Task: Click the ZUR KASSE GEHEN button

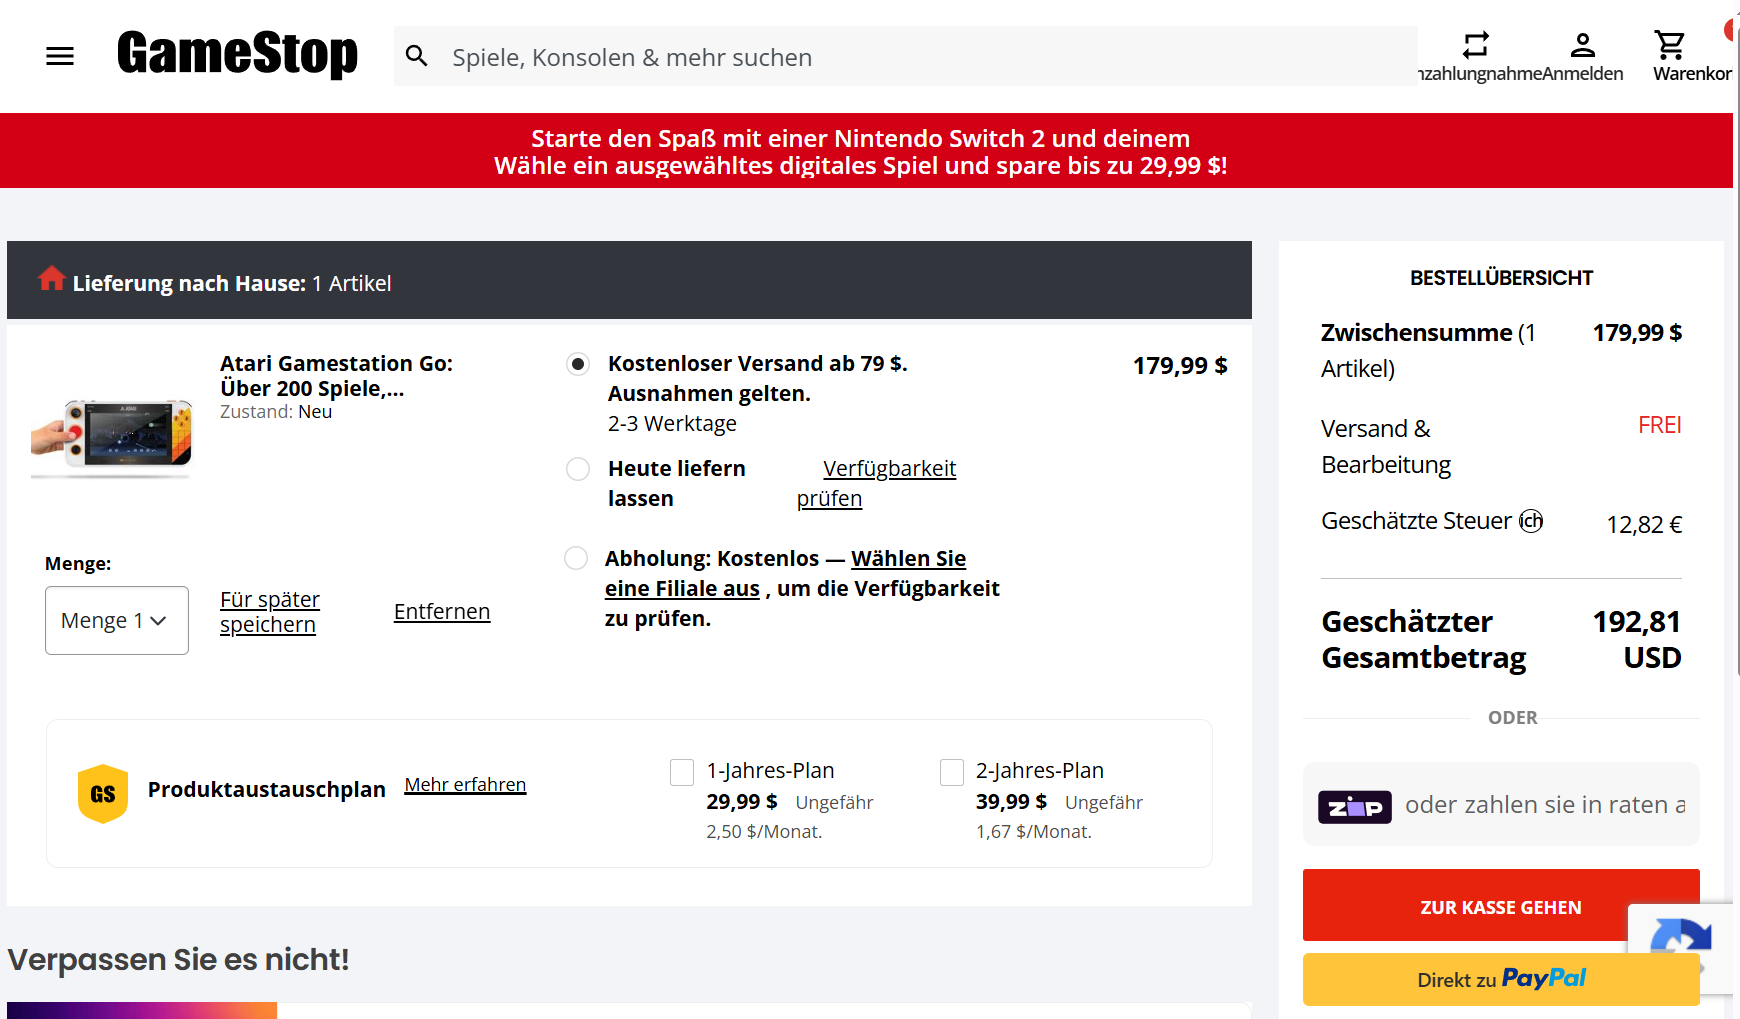Action: coord(1501,905)
